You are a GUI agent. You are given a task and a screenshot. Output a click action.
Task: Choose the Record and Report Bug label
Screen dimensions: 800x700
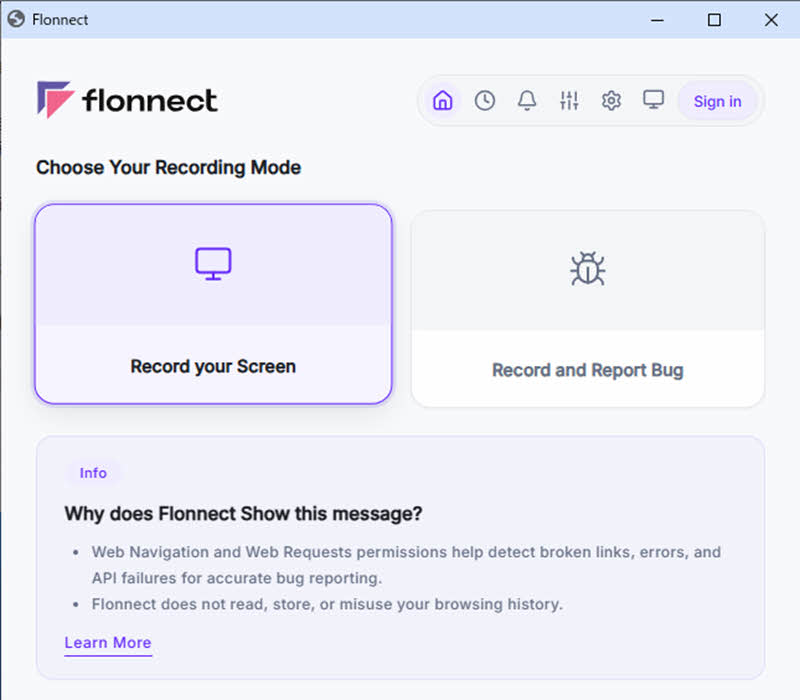click(588, 370)
